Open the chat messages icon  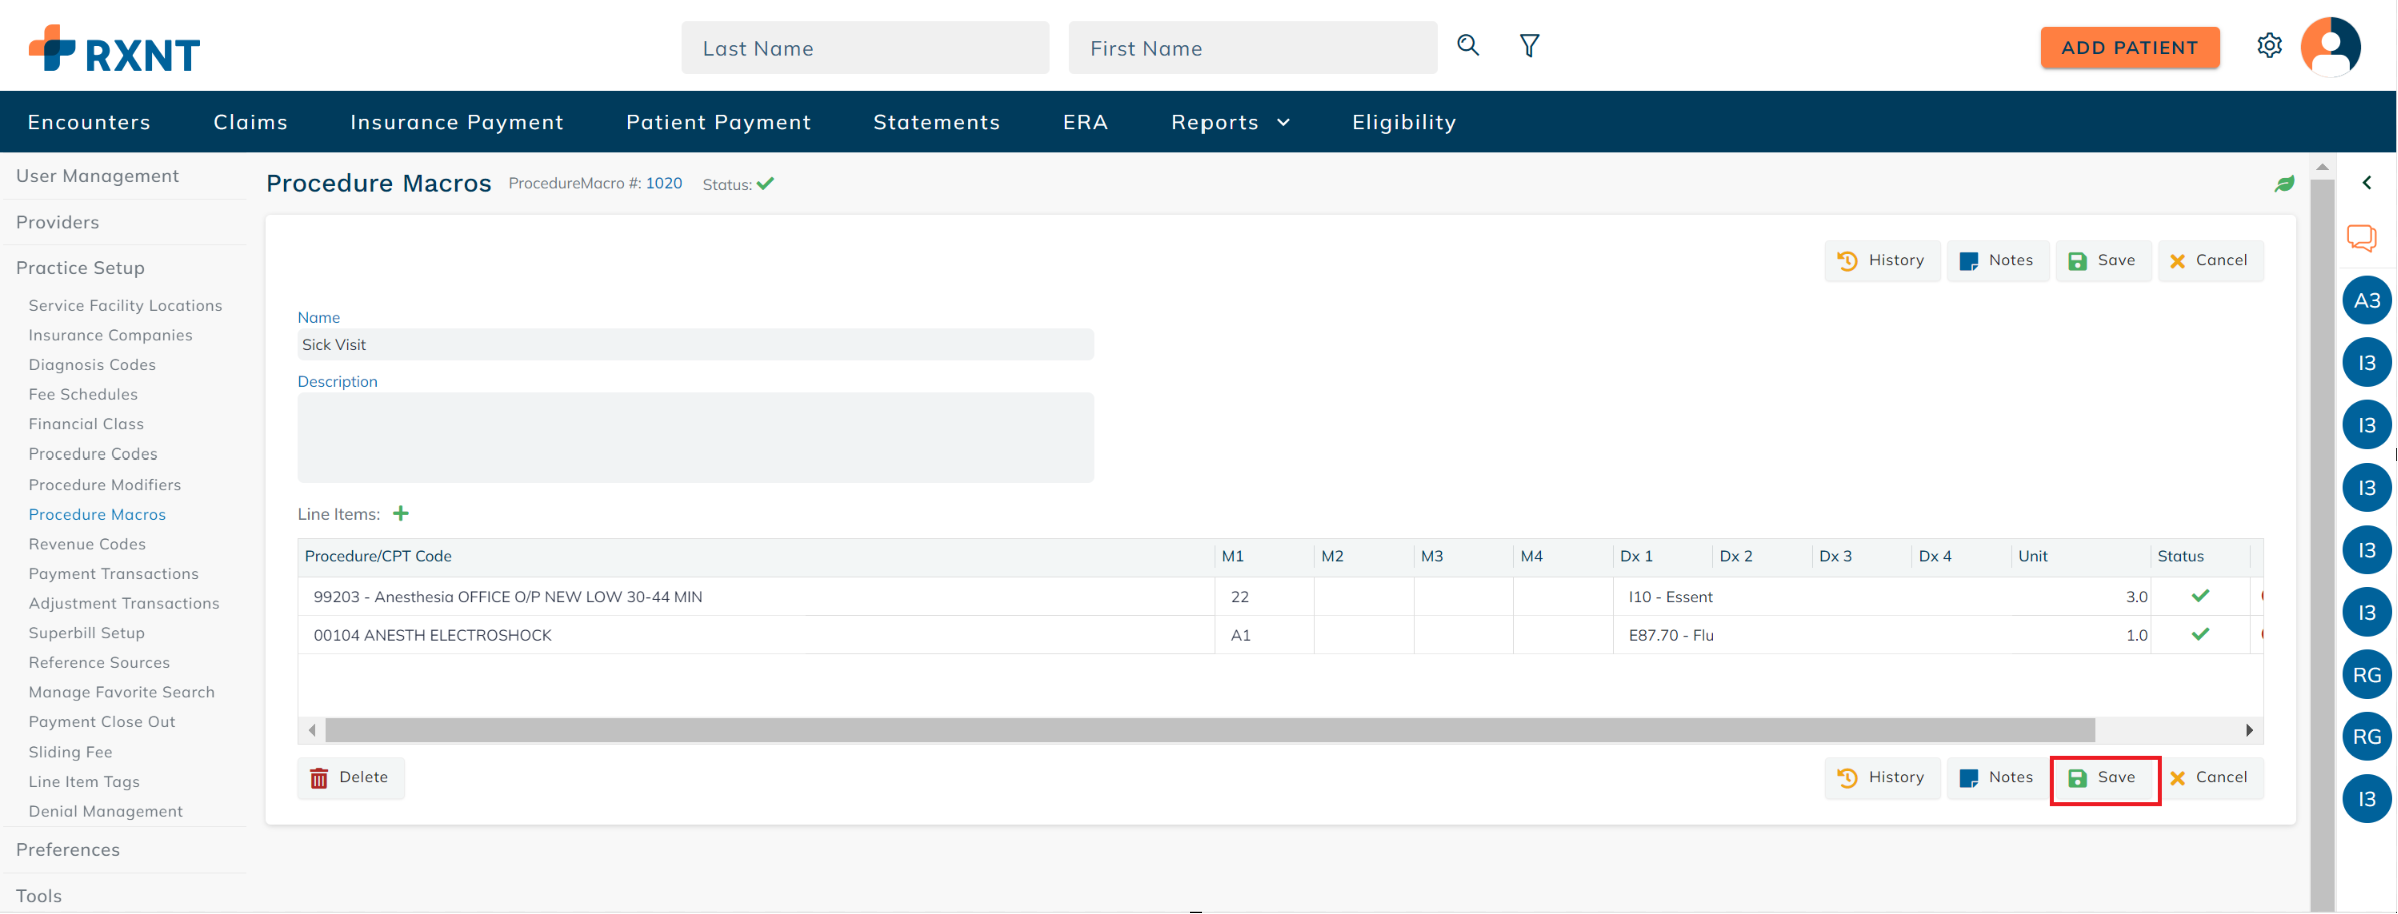(2361, 238)
